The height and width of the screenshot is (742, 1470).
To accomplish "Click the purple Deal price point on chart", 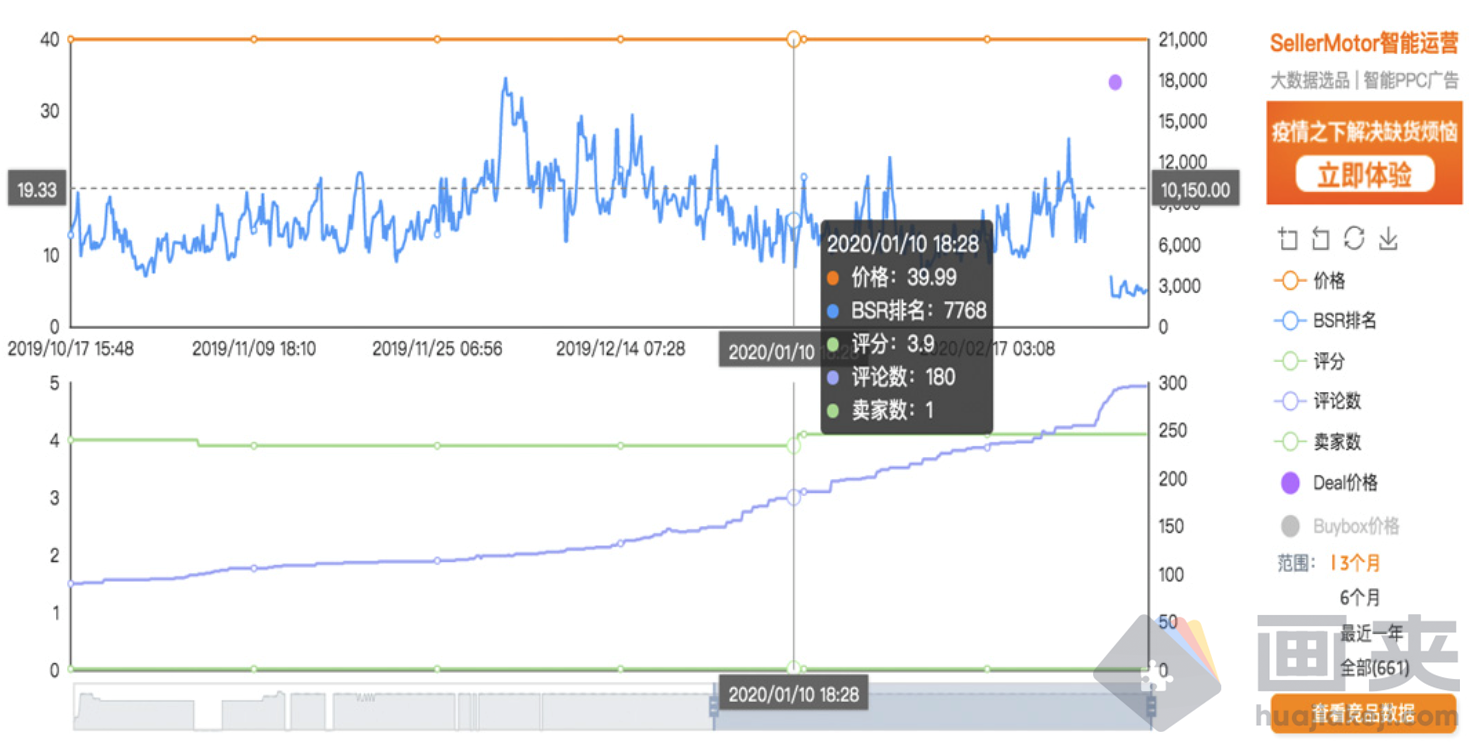I will click(1115, 82).
